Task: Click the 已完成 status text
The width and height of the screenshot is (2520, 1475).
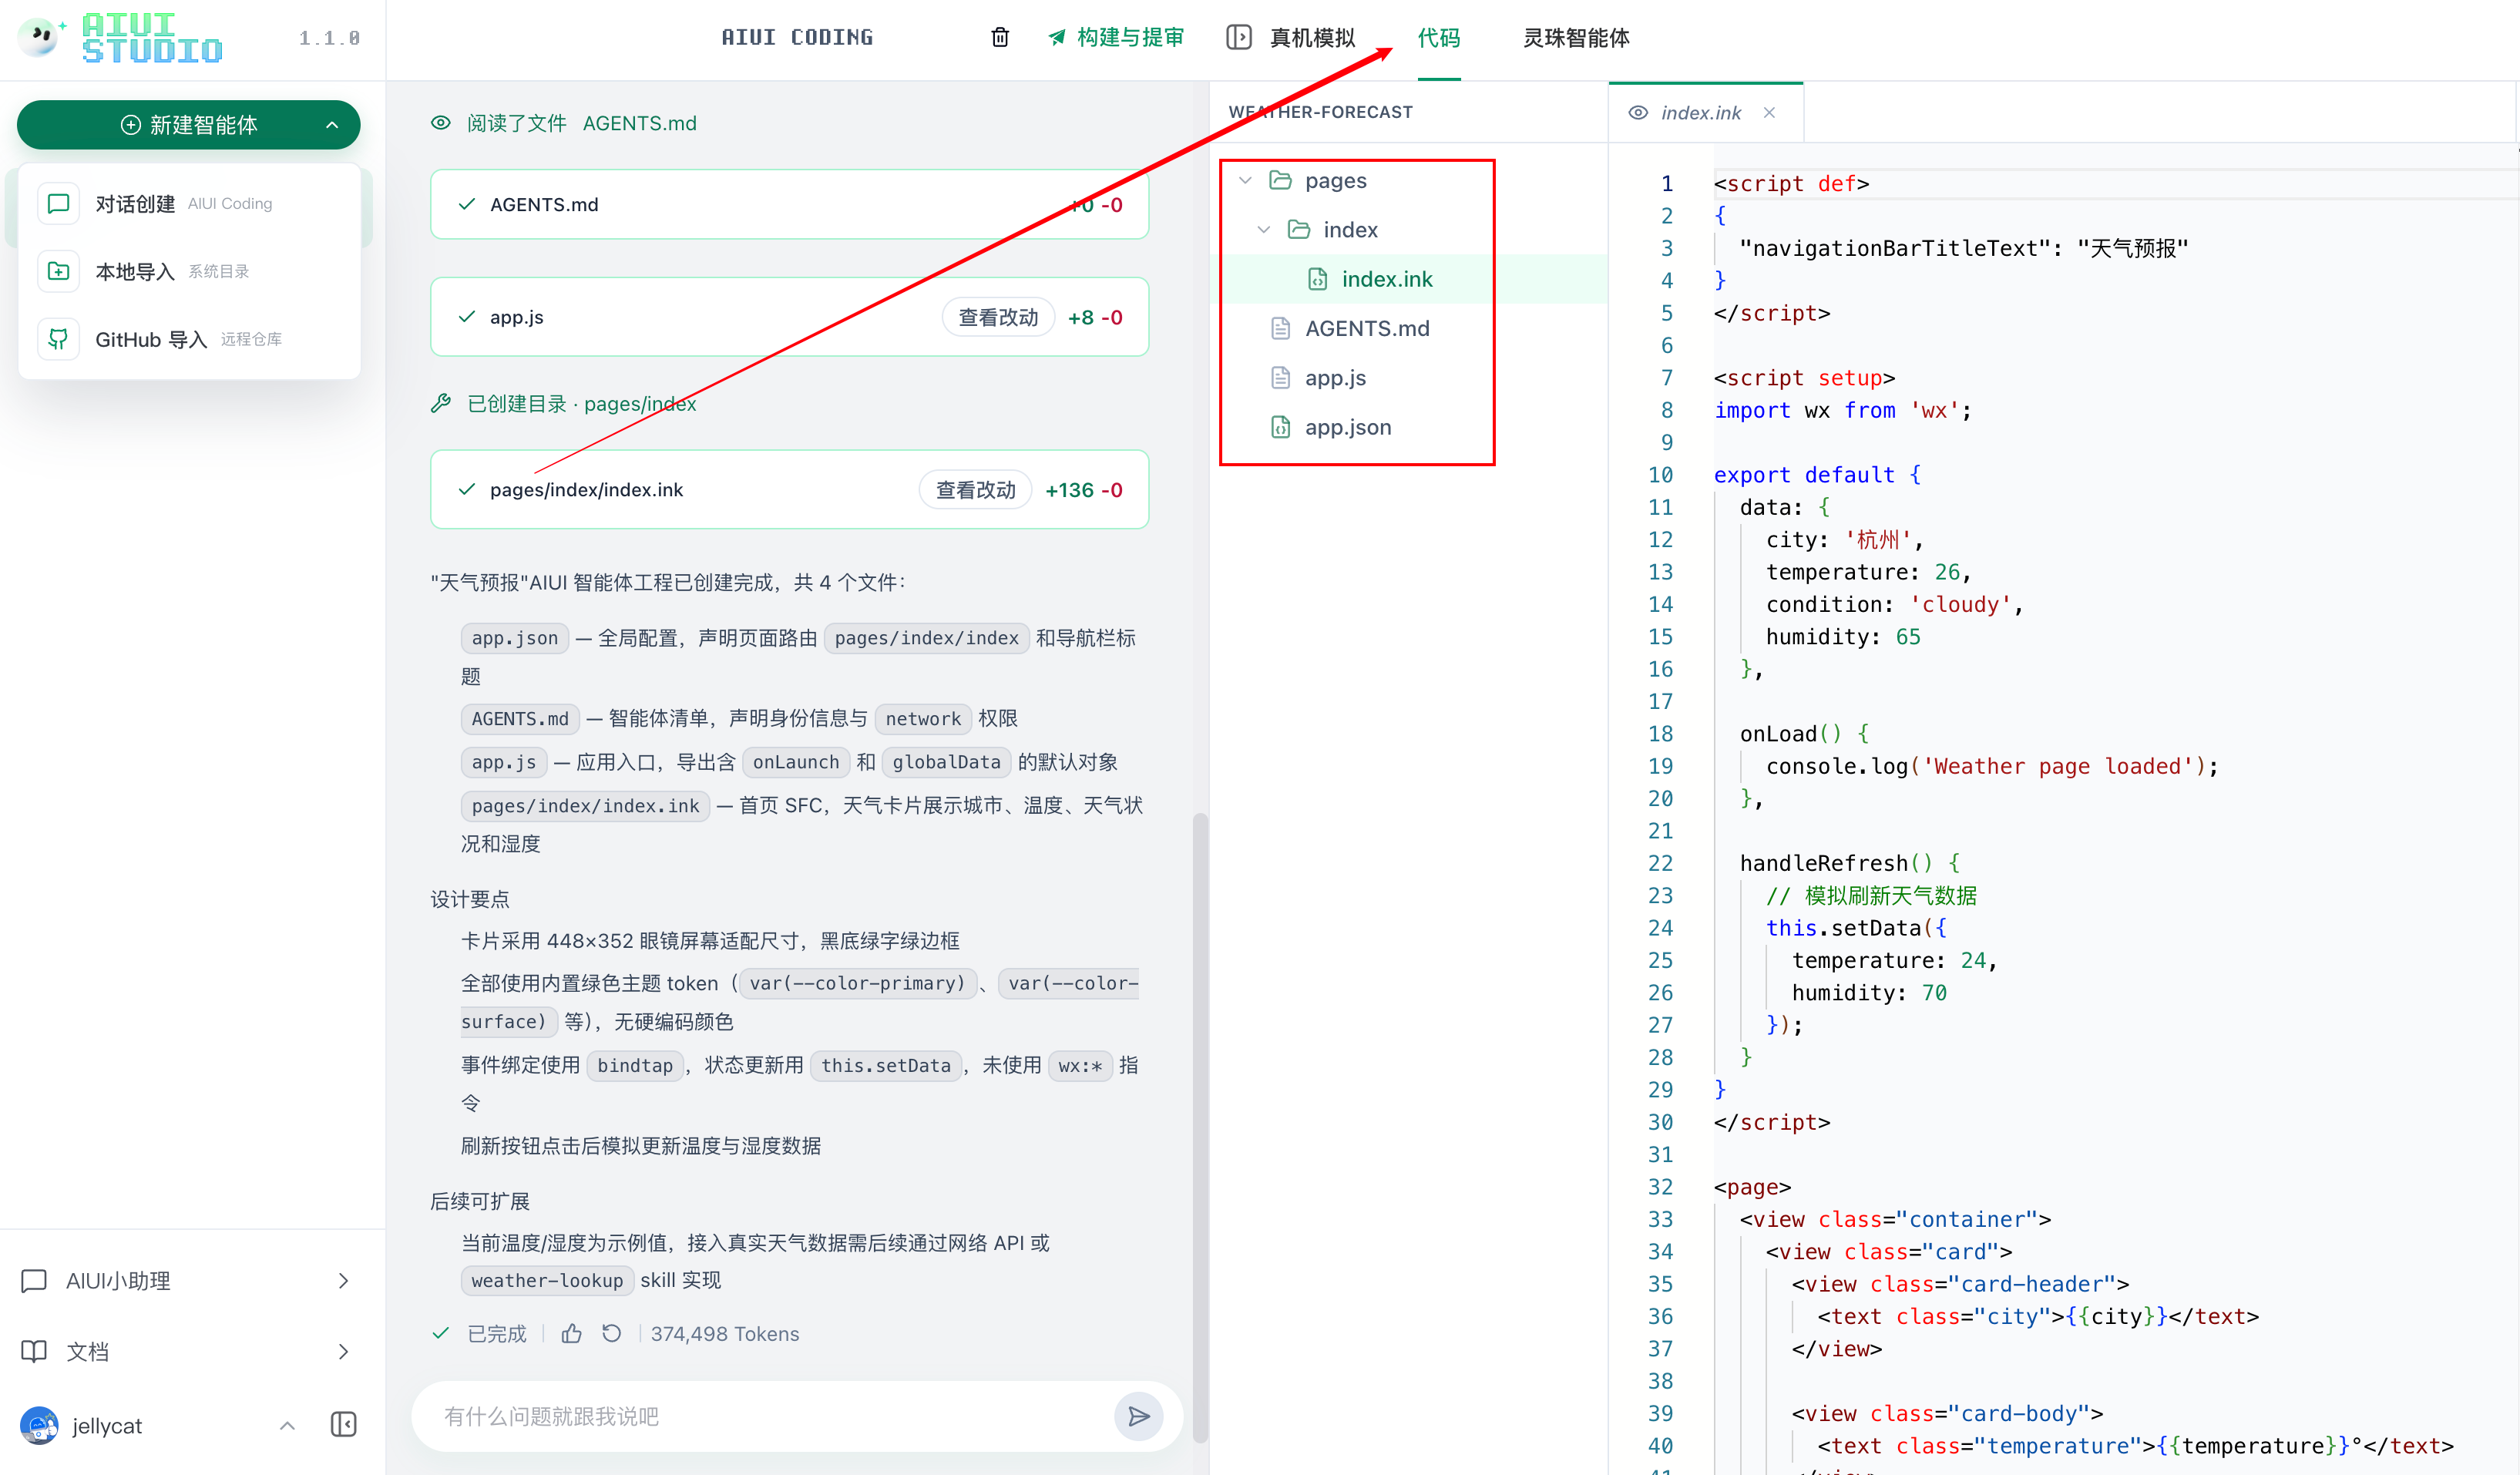Action: [496, 1333]
